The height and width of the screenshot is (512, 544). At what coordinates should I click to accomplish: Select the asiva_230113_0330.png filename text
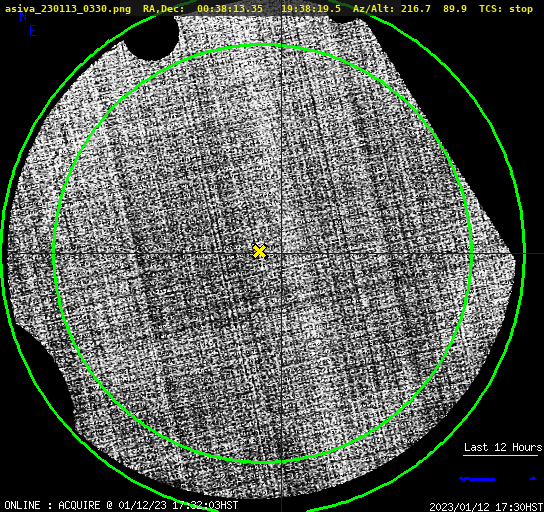coord(68,9)
